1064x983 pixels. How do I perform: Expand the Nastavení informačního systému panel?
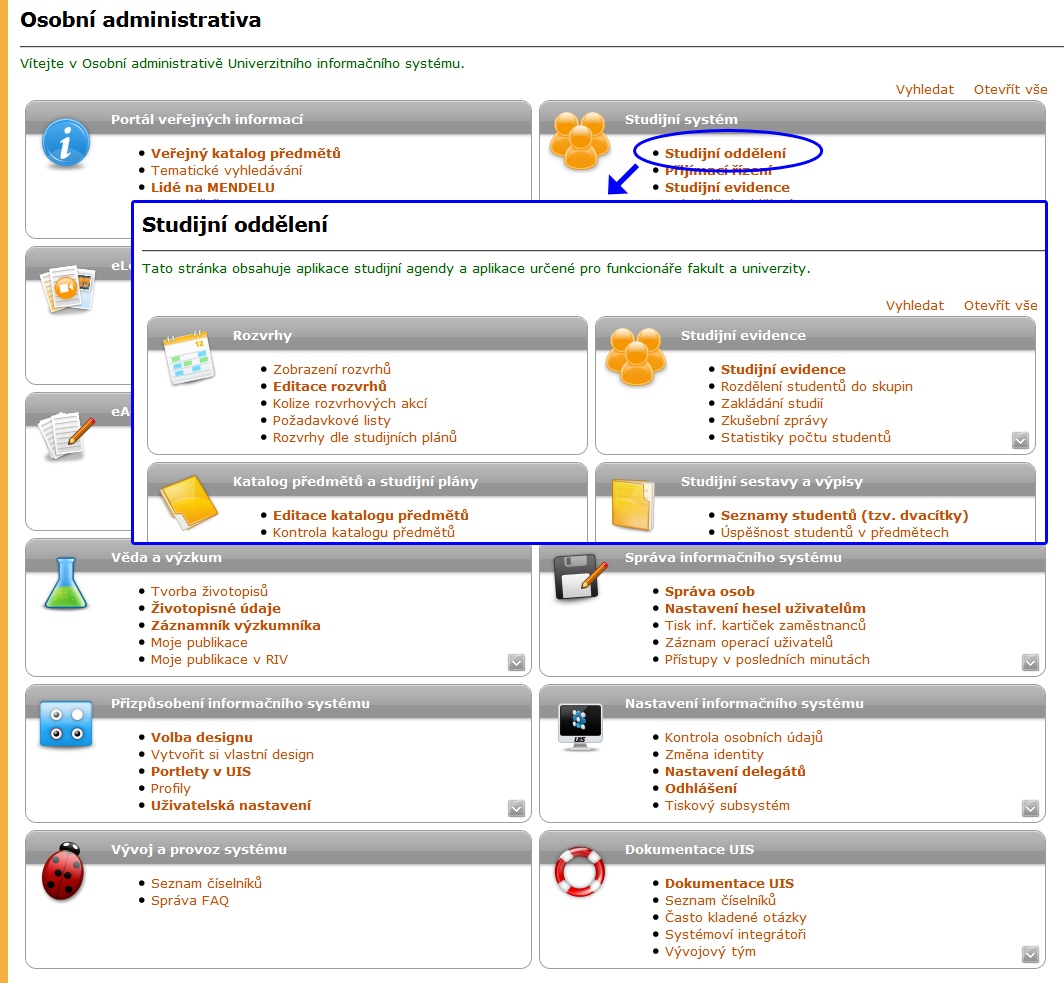(1031, 808)
